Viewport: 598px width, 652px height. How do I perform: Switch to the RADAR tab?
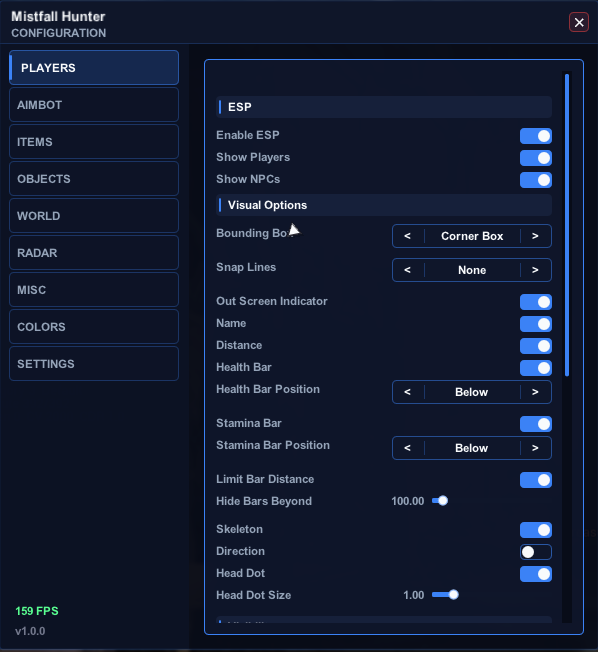pyautogui.click(x=94, y=253)
